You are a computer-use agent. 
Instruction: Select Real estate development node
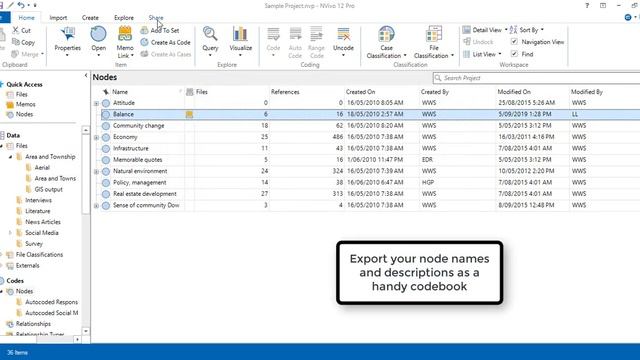click(x=144, y=194)
